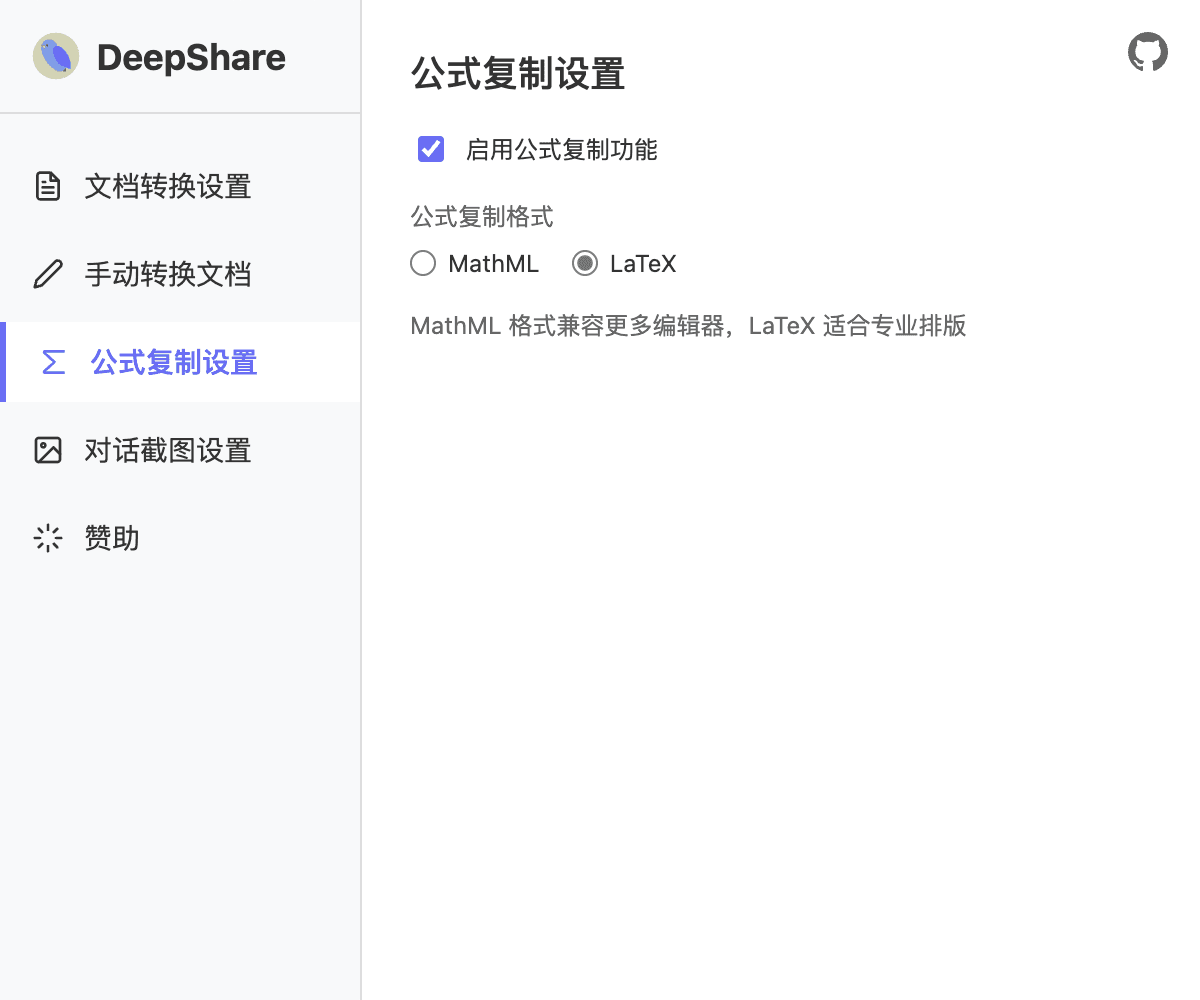This screenshot has width=1200, height=1000.
Task: Click the hint text about LaTeX typesetting
Action: (x=688, y=325)
